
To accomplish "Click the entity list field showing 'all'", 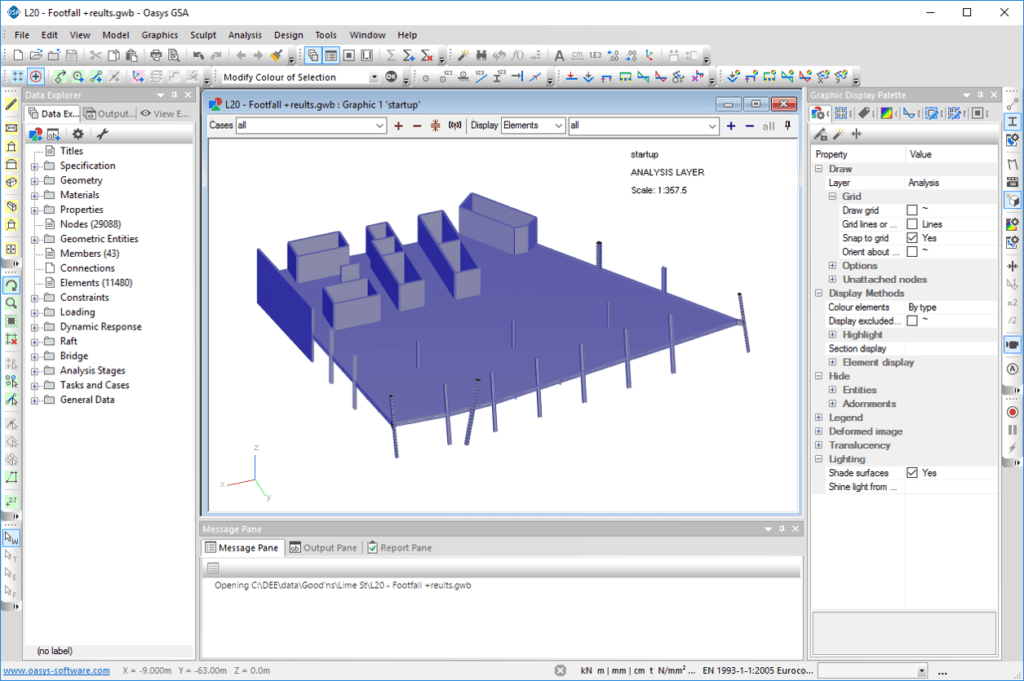I will (x=643, y=125).
